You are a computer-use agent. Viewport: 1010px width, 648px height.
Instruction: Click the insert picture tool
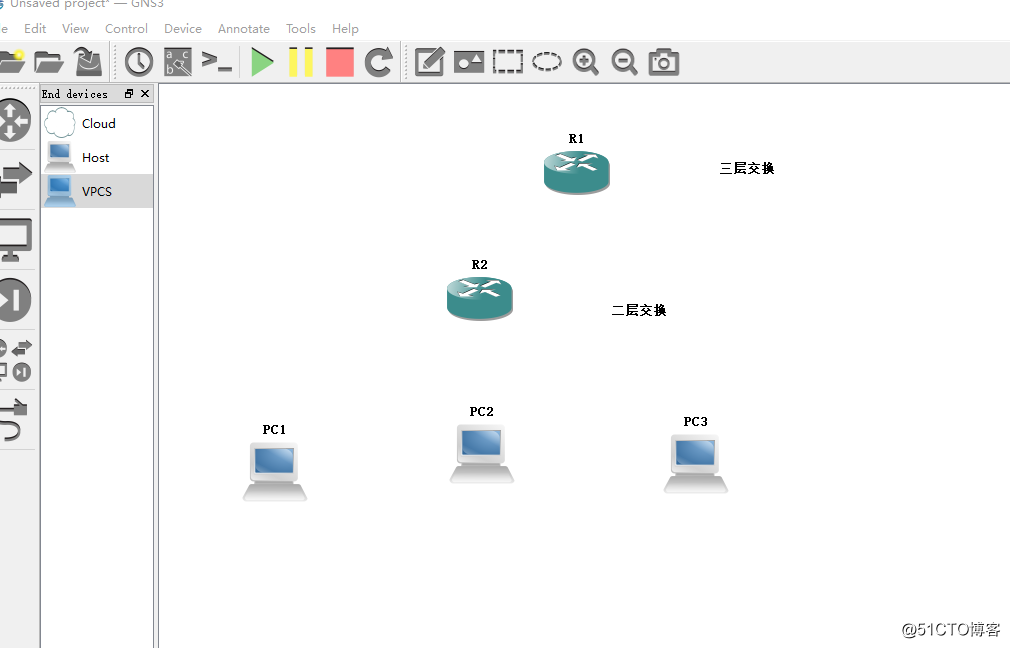tap(469, 62)
